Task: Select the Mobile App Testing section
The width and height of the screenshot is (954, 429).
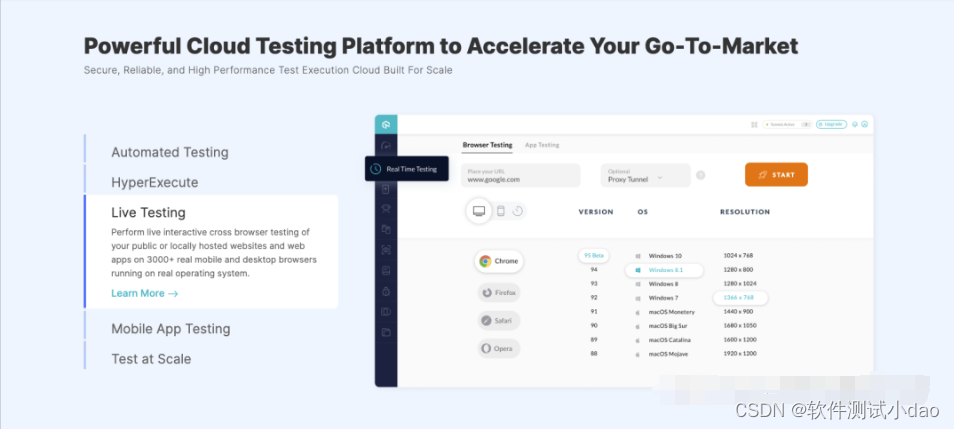Action: (171, 329)
